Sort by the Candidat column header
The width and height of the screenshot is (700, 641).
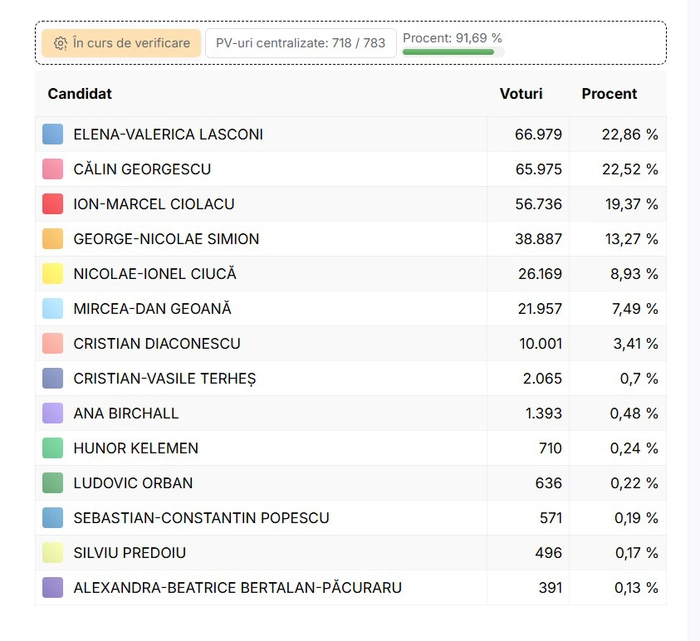80,94
